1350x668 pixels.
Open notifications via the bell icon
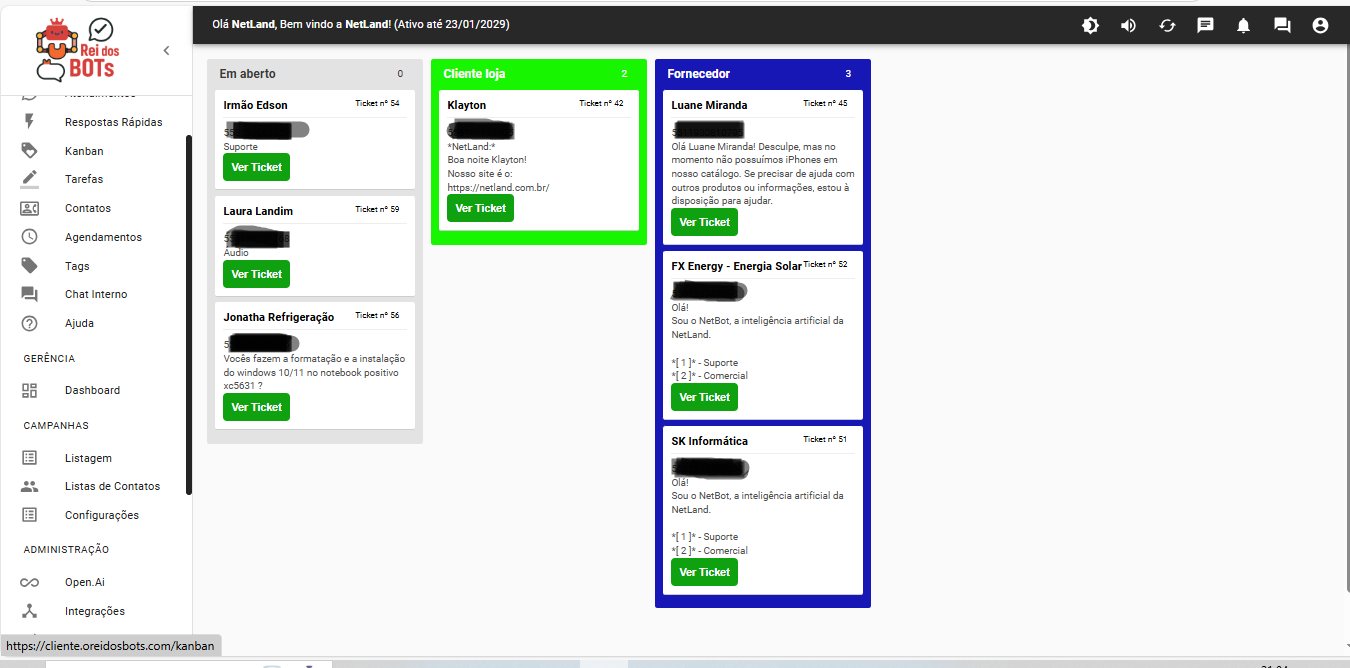[1243, 25]
